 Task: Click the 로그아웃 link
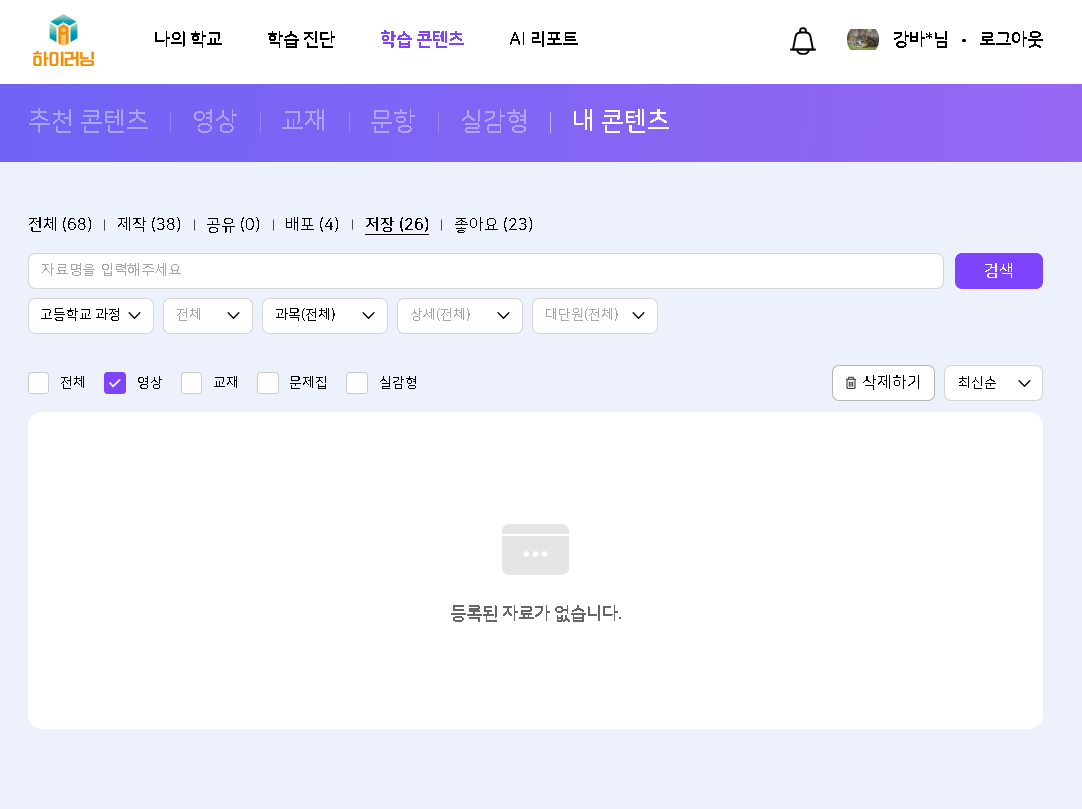click(x=1011, y=40)
